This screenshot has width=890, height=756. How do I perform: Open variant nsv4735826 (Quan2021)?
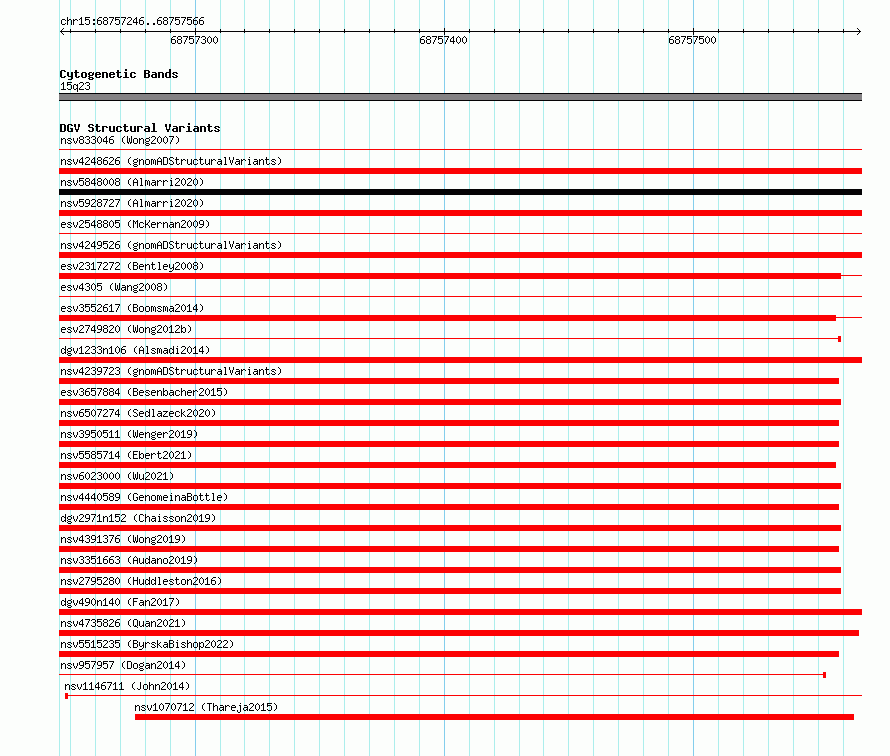coord(123,623)
